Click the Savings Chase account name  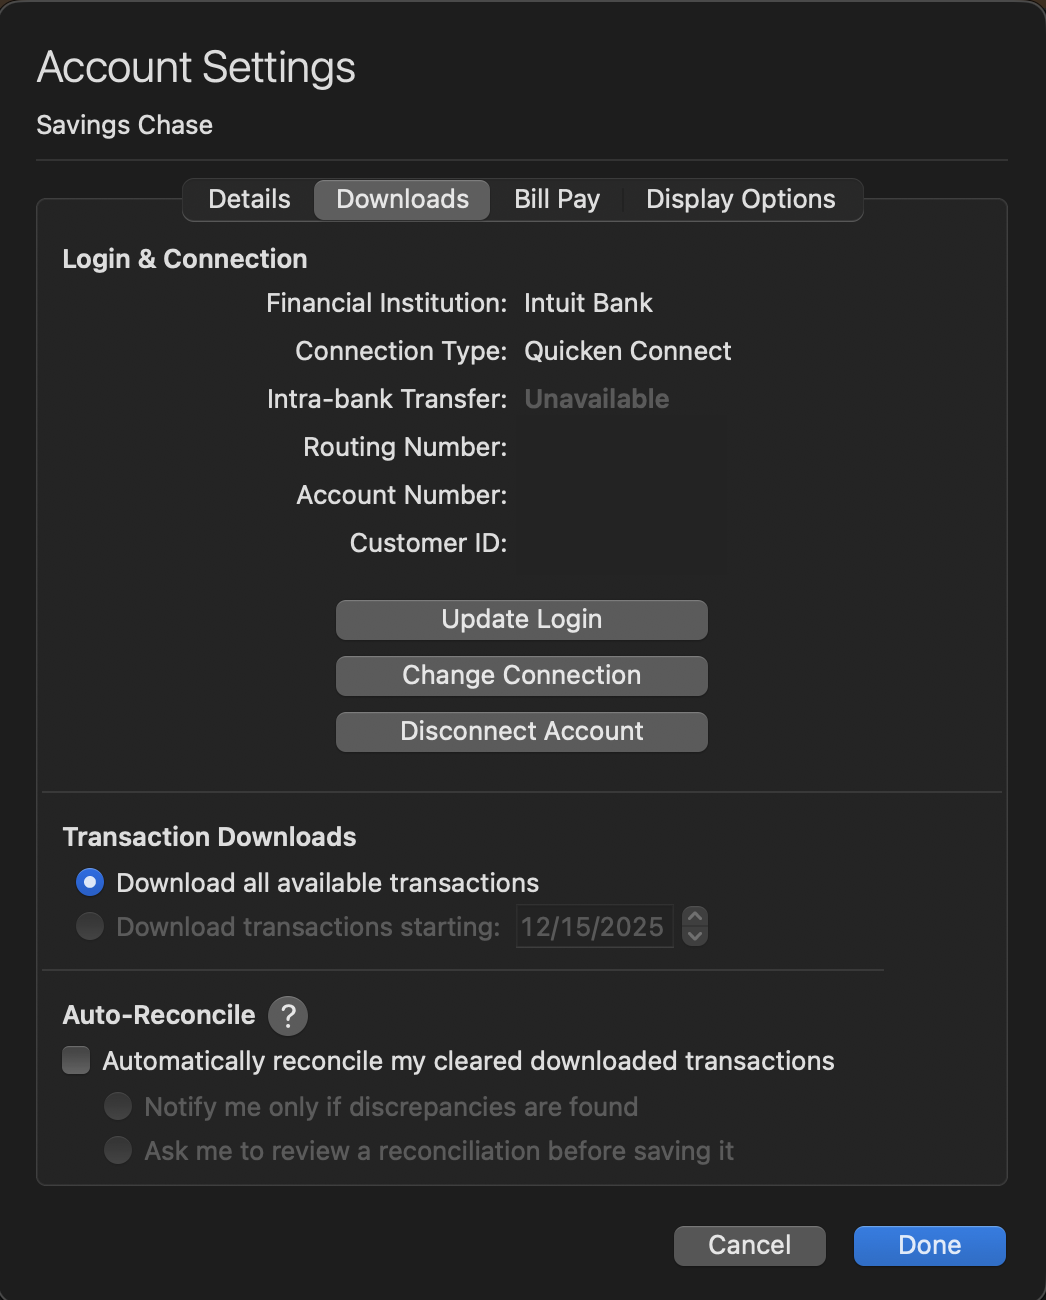124,125
